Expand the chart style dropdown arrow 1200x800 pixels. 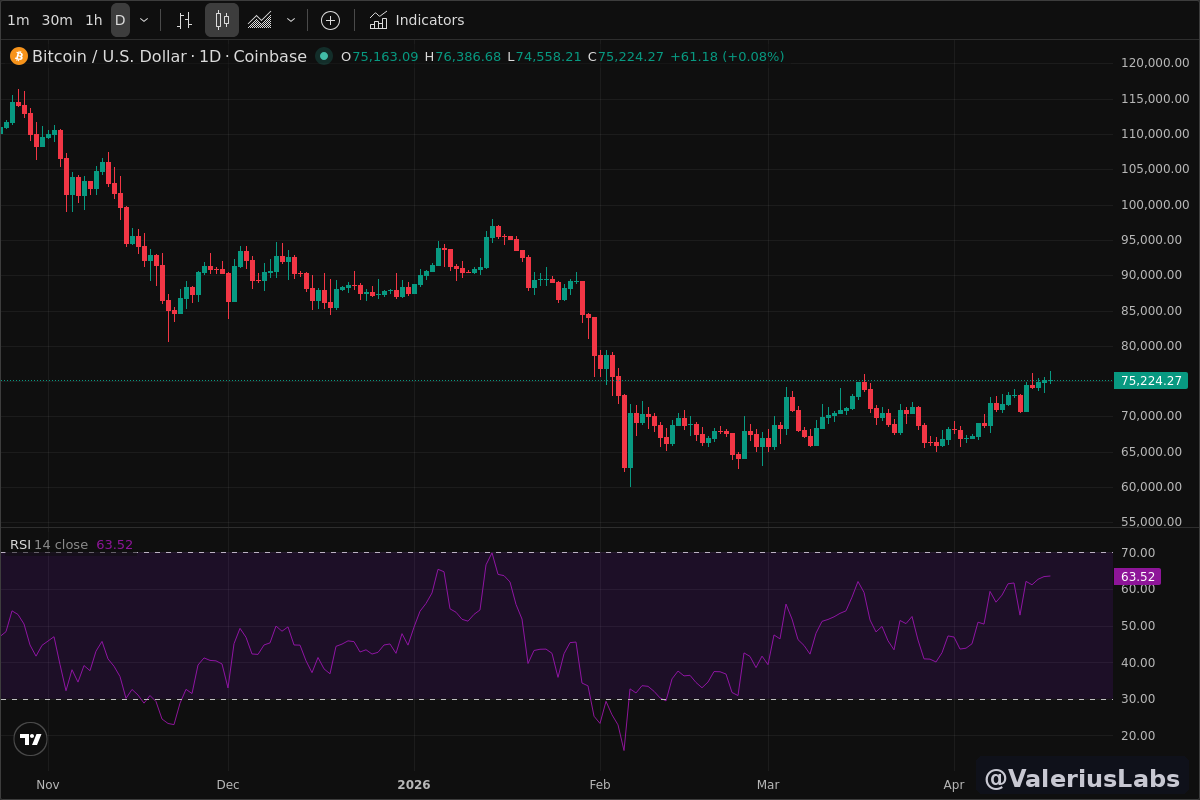tap(291, 20)
